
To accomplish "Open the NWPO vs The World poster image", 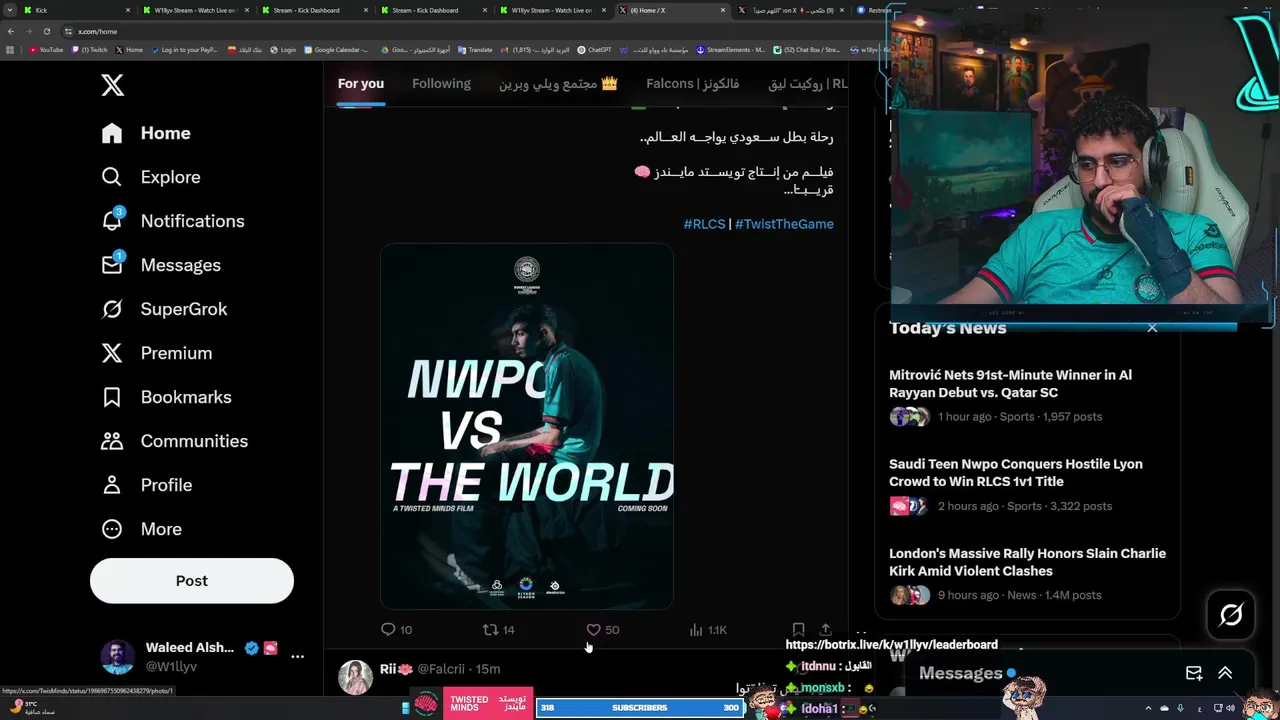I will point(527,427).
